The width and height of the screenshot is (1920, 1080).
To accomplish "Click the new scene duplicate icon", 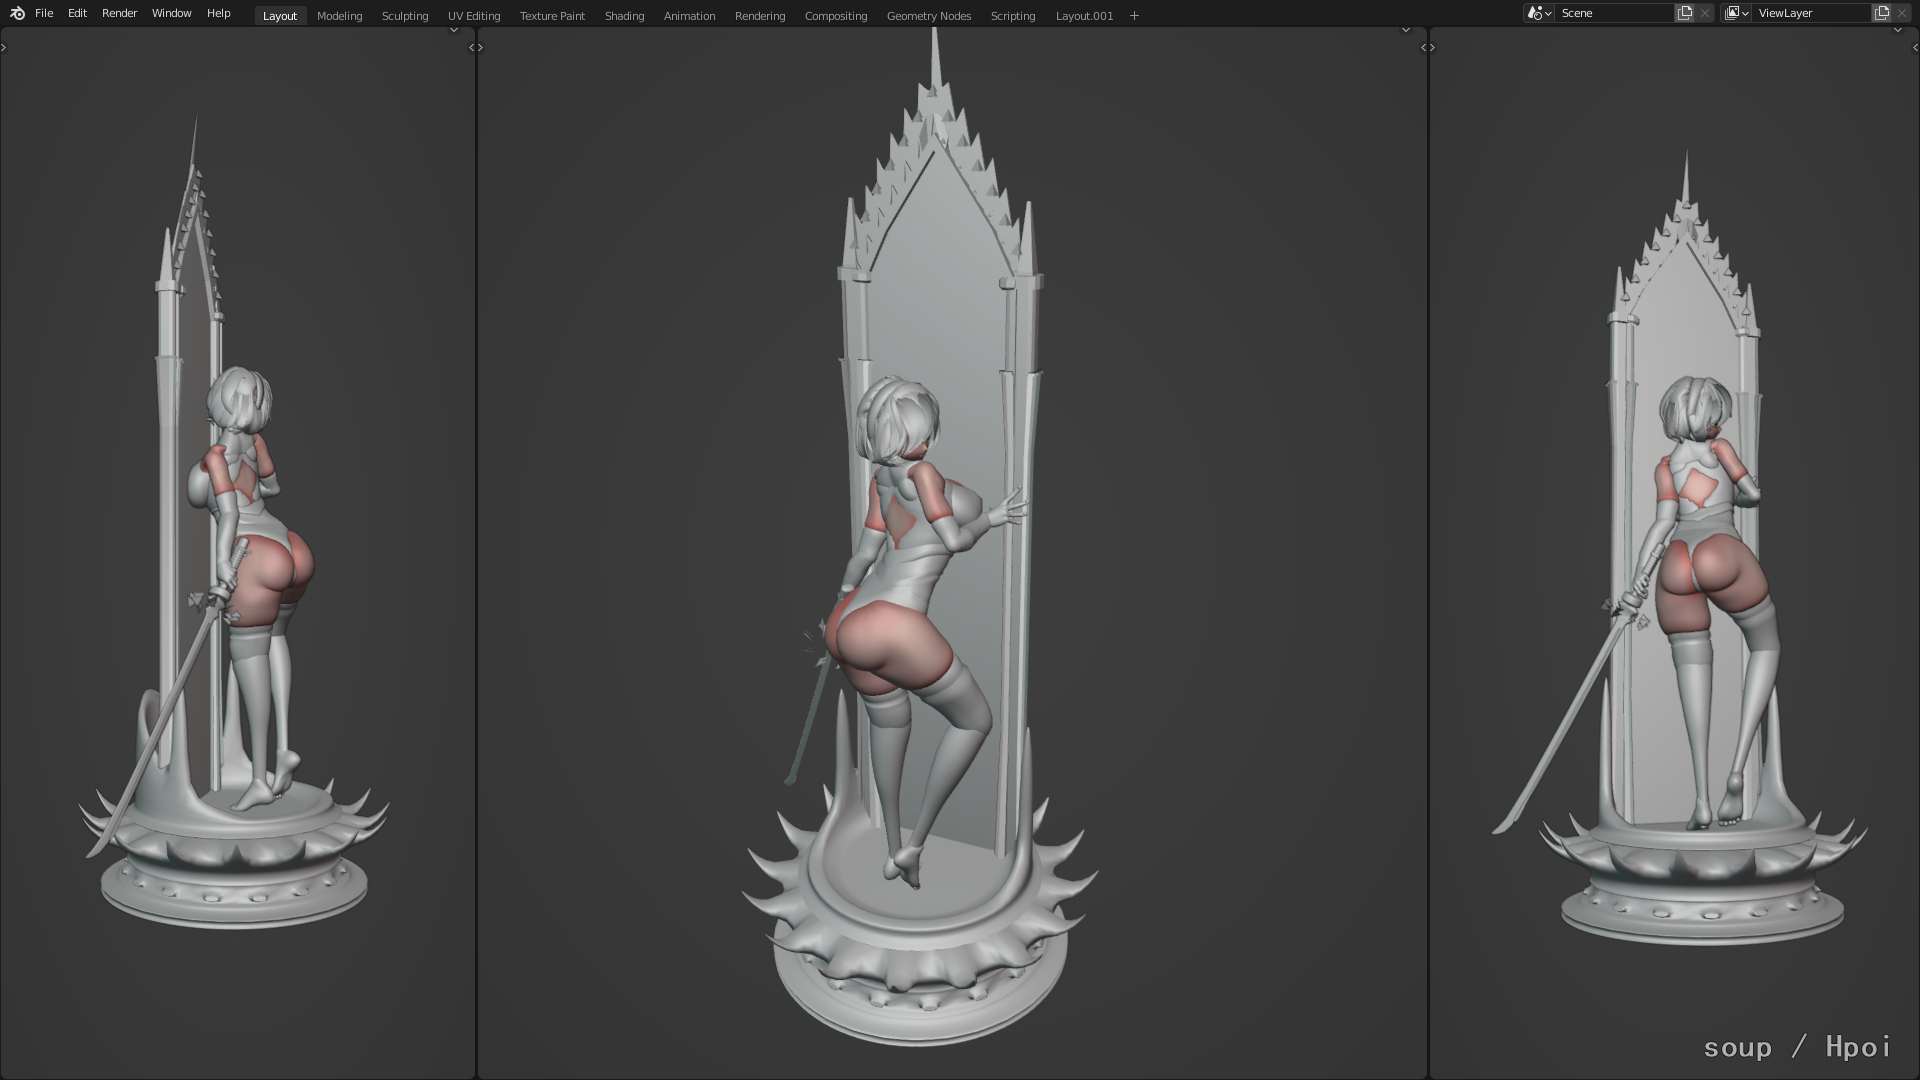I will click(1685, 13).
